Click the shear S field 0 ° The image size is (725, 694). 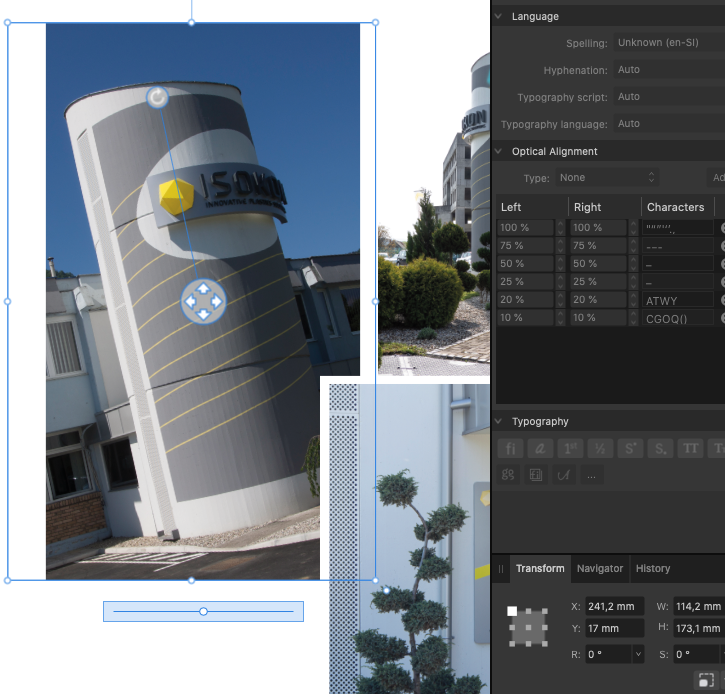[x=696, y=654]
